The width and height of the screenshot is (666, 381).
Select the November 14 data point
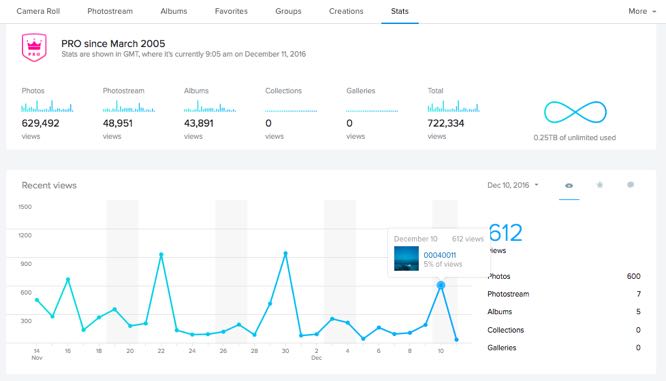point(37,300)
